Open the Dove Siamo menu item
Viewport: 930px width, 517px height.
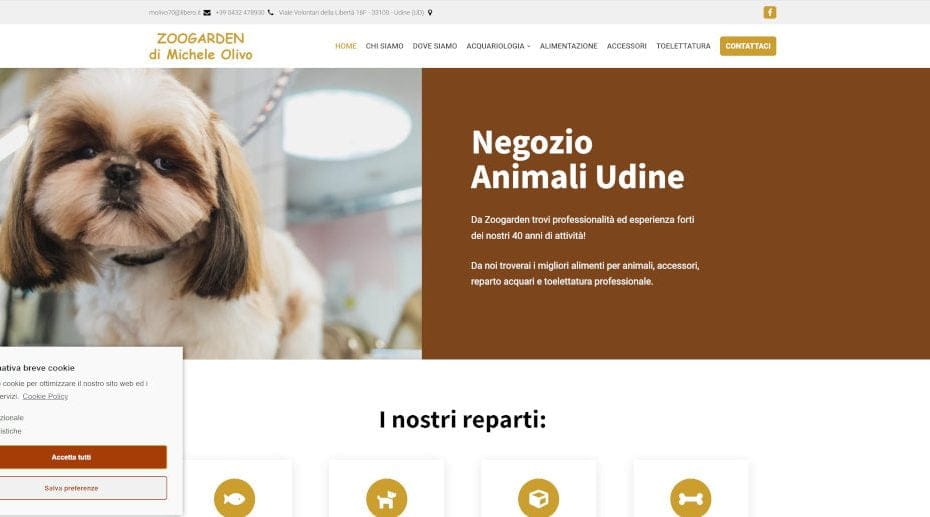[x=435, y=46]
